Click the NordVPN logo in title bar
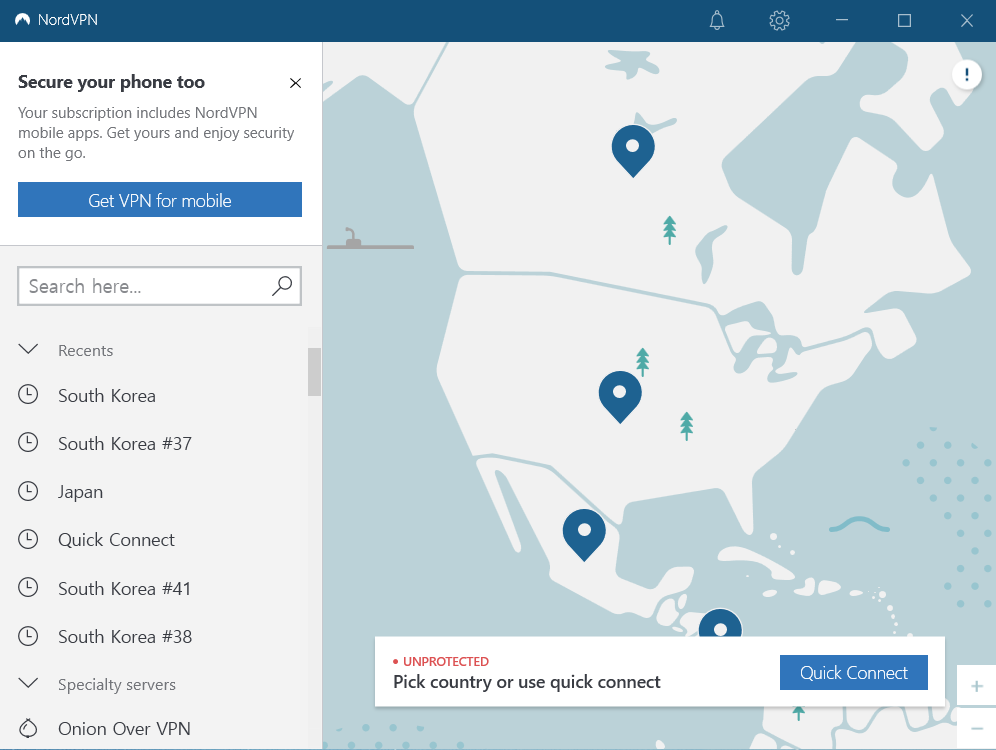This screenshot has width=996, height=750. pos(22,20)
